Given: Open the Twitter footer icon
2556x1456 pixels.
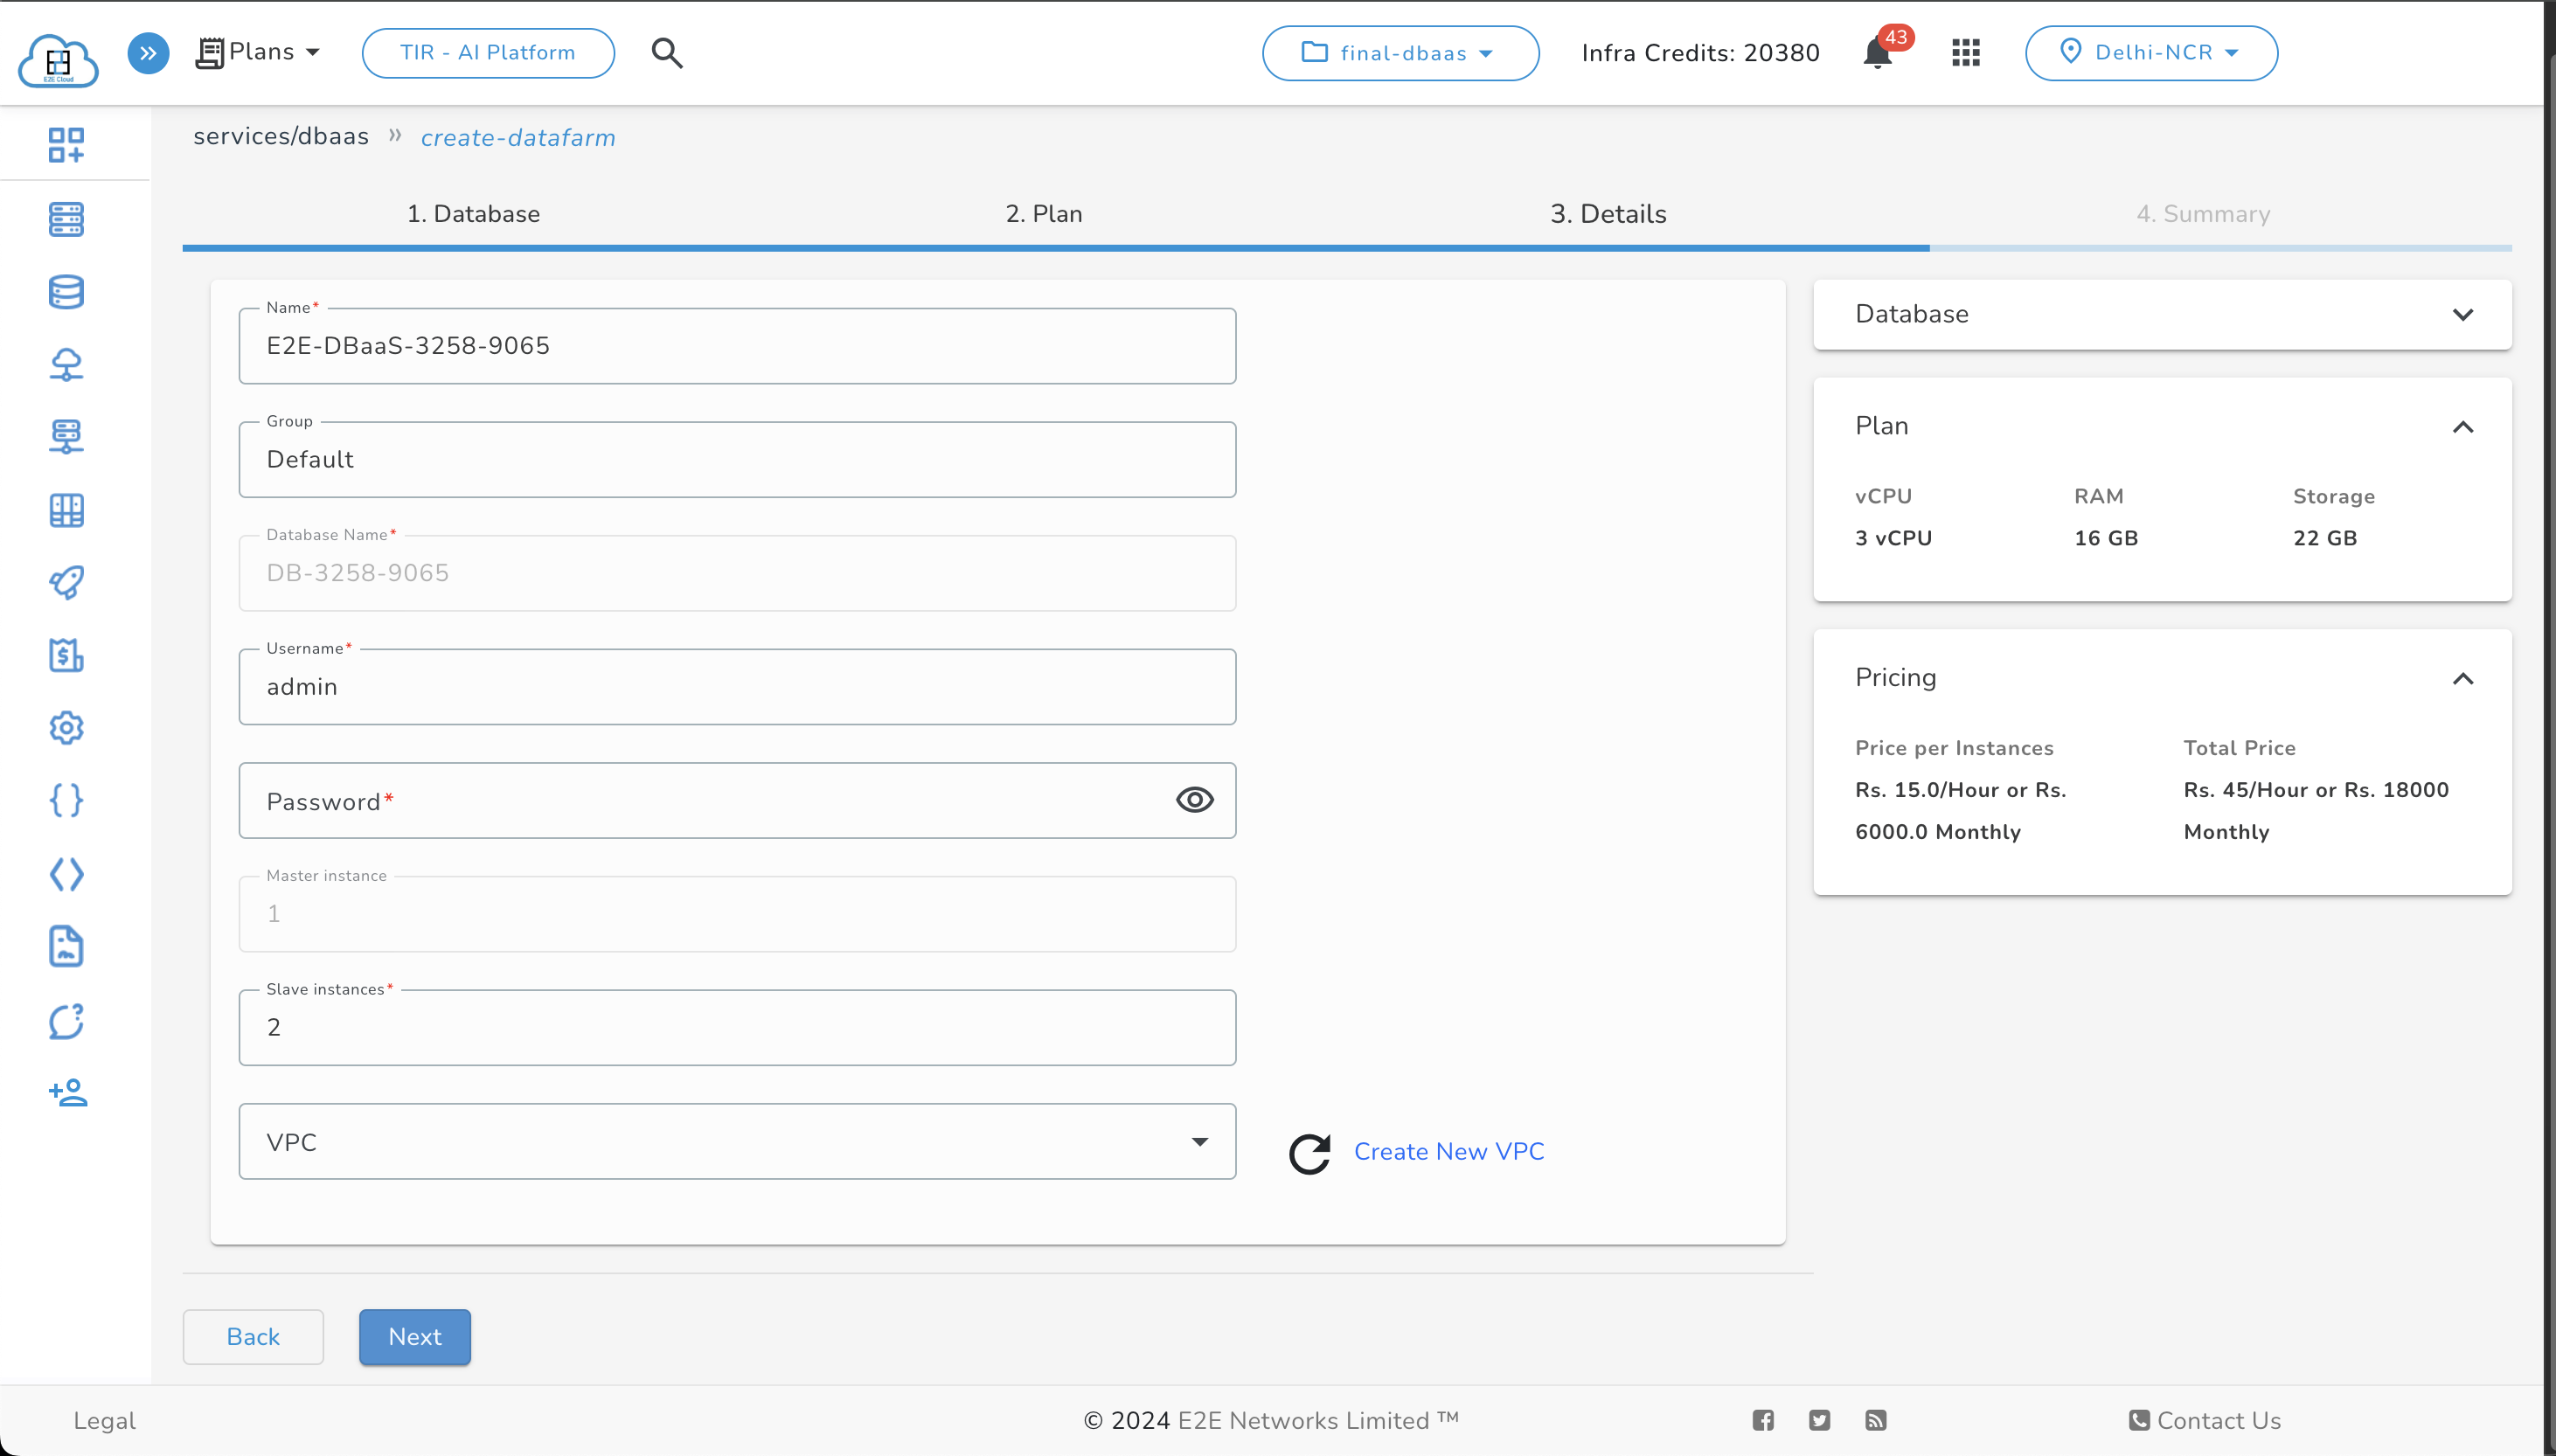Looking at the screenshot, I should [x=1819, y=1421].
